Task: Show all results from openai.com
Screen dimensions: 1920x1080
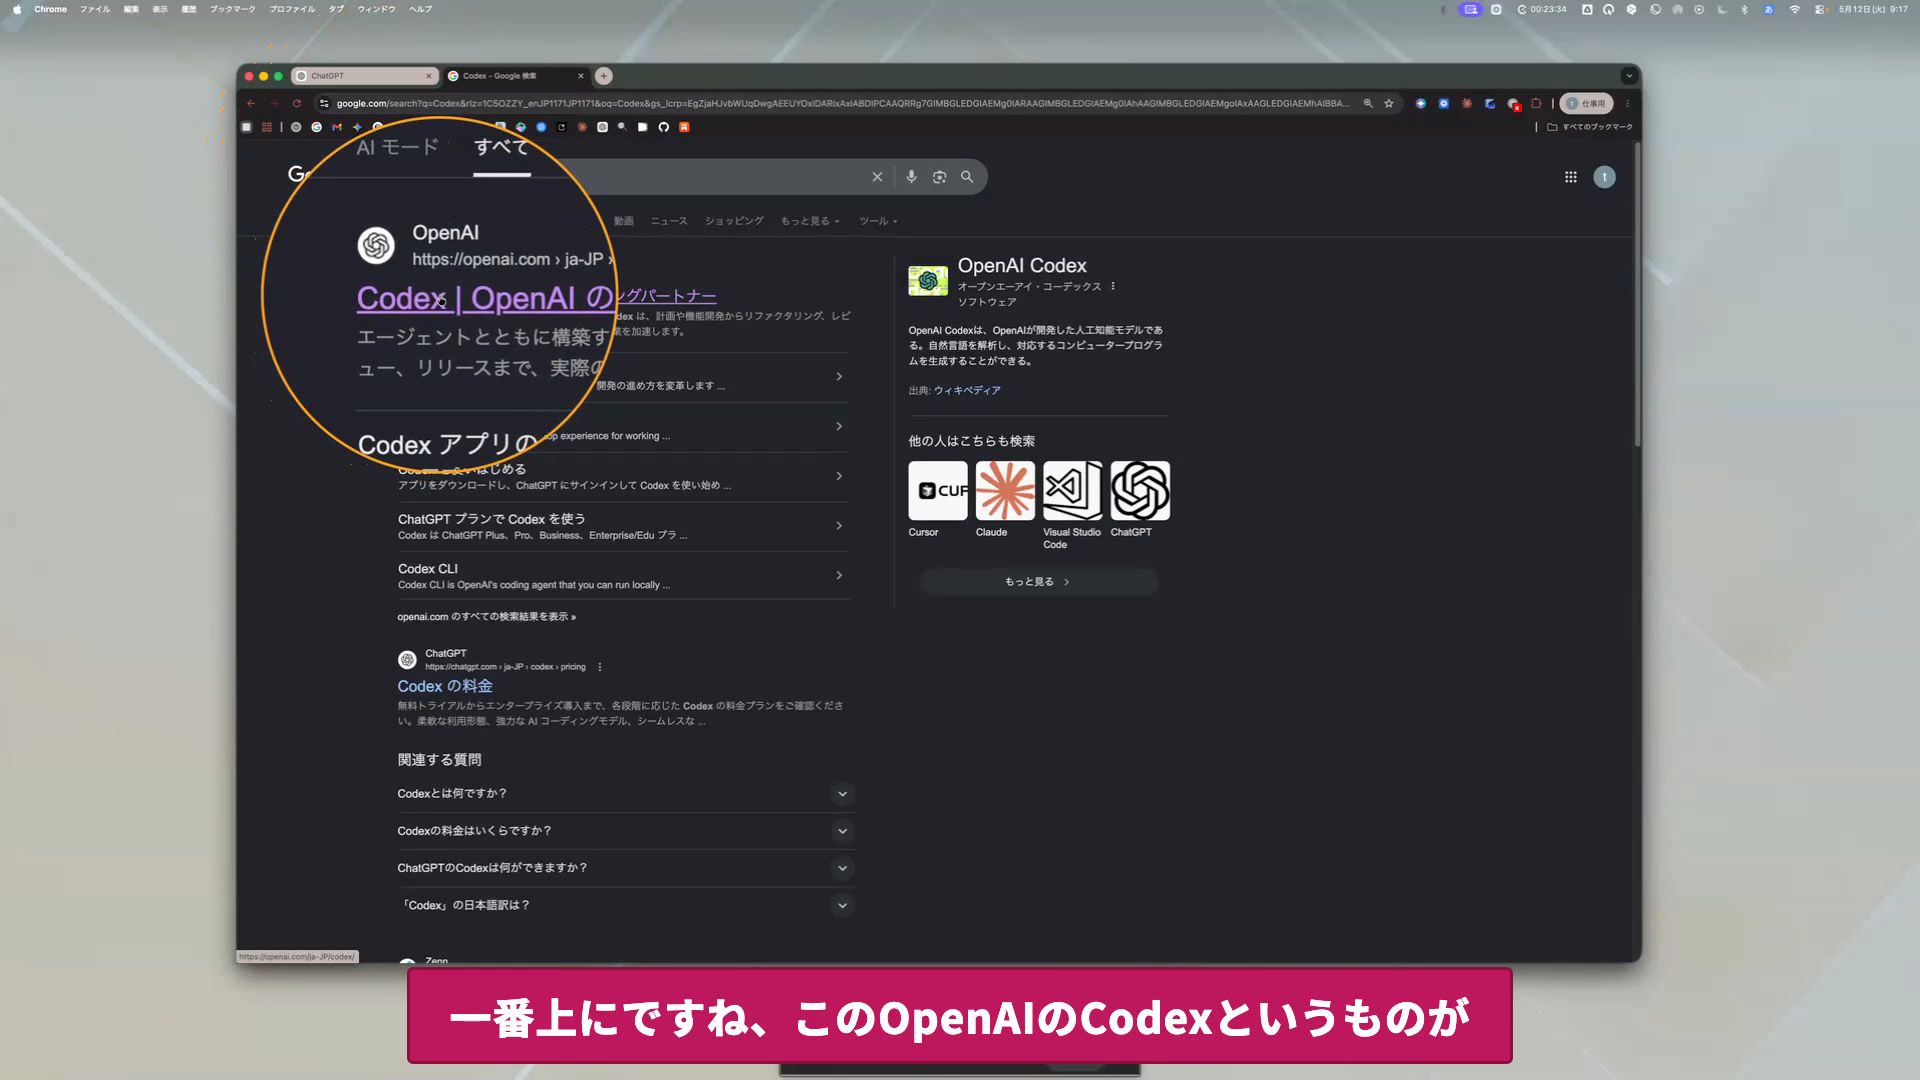Action: click(486, 617)
